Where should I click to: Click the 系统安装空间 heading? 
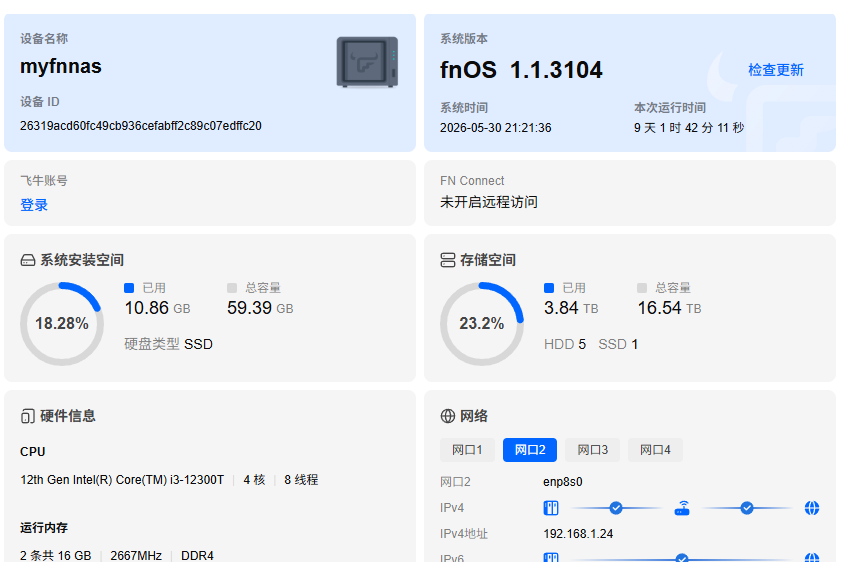82,260
